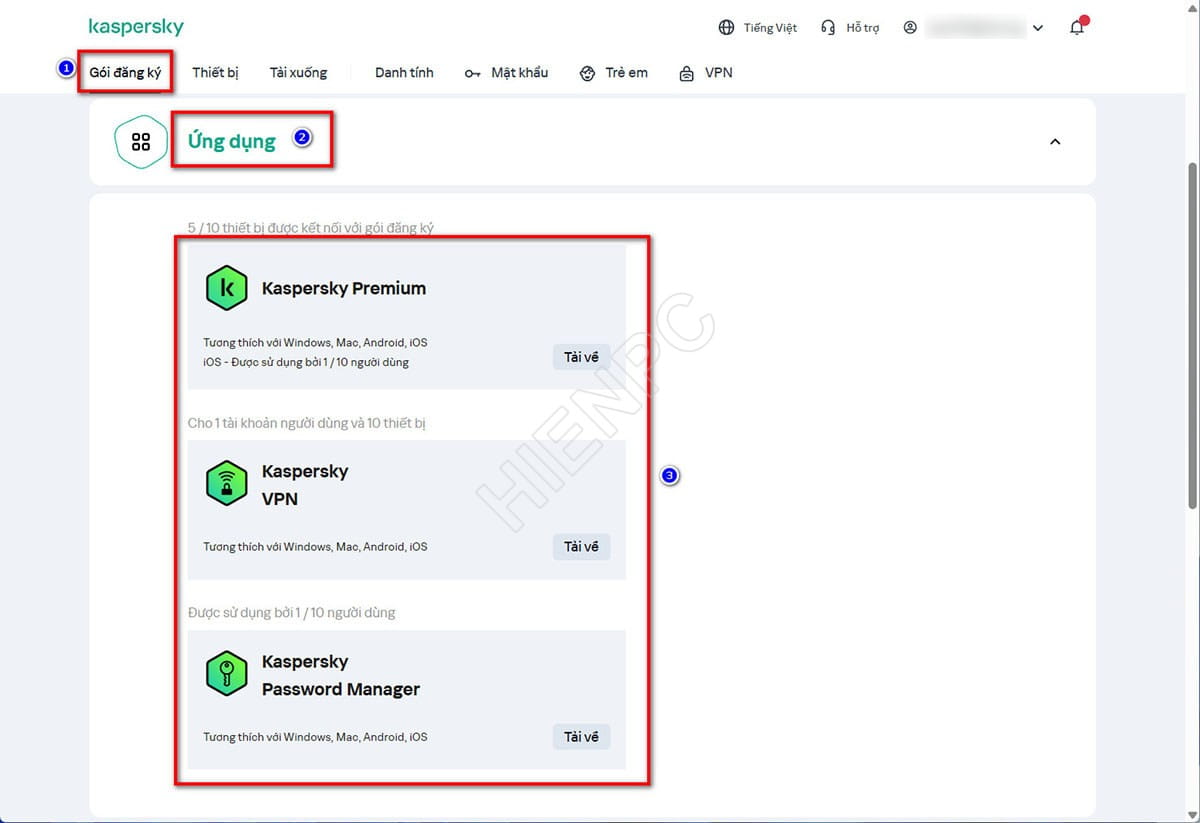Click the Kaspersky Premium hexagon icon
The width and height of the screenshot is (1200, 823).
[226, 288]
